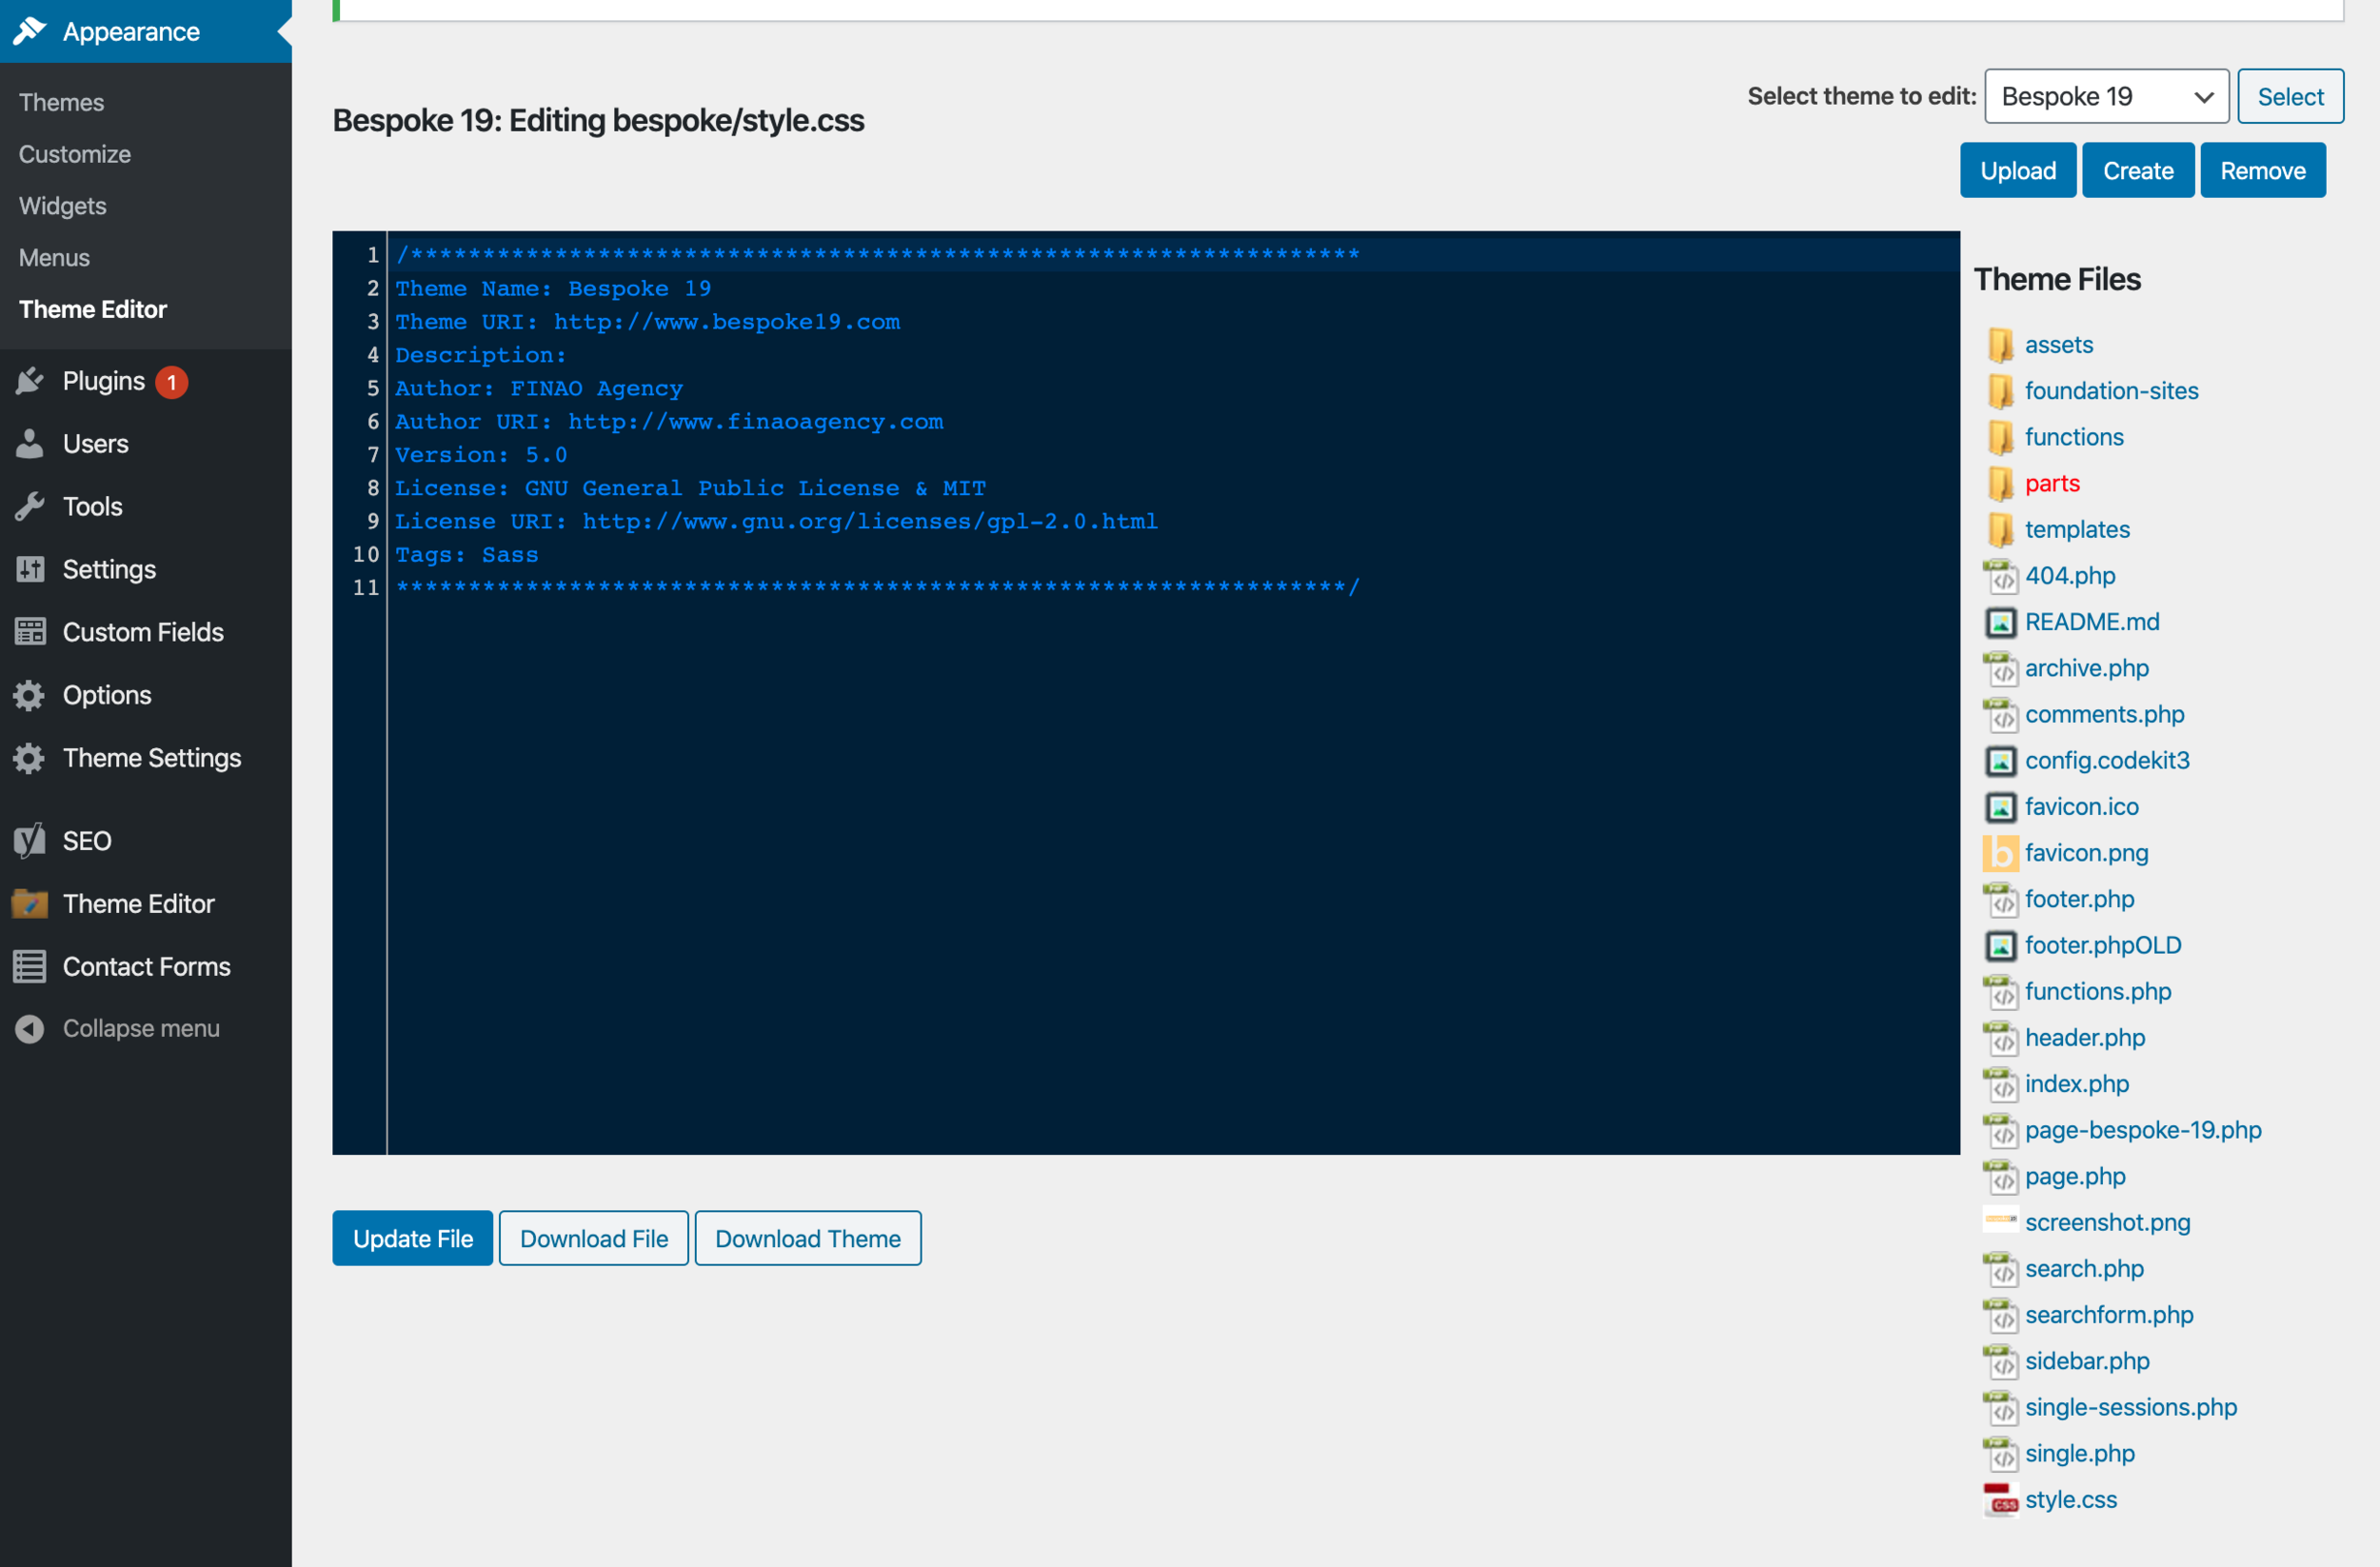Click the Appearance paintbrush icon

coord(30,31)
